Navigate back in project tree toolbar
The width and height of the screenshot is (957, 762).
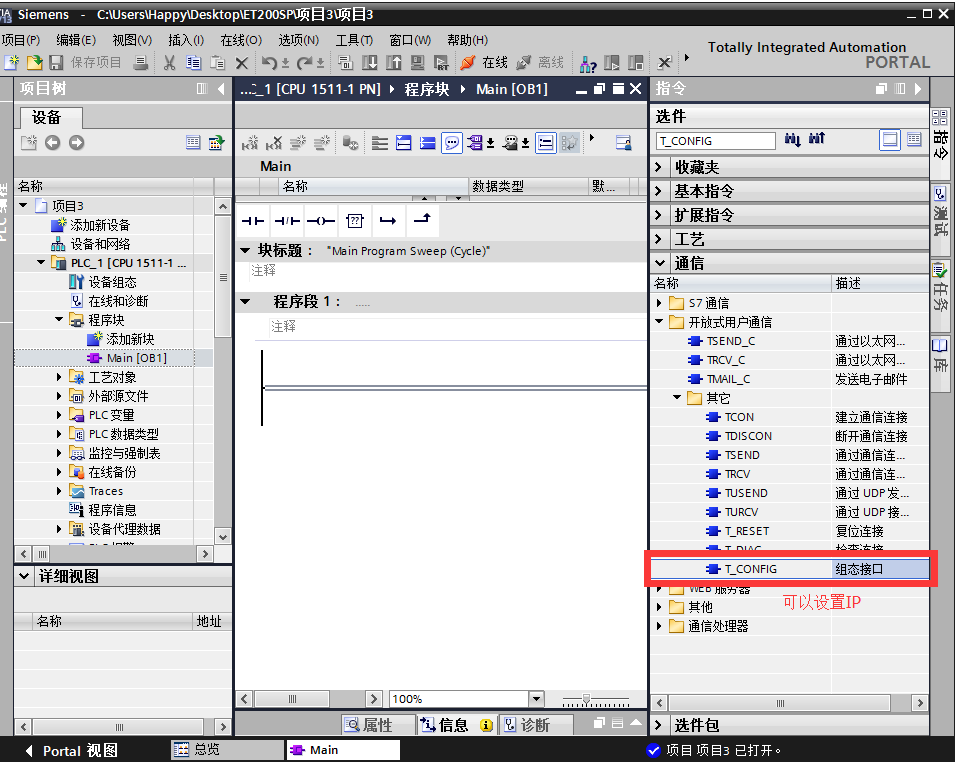tap(52, 143)
